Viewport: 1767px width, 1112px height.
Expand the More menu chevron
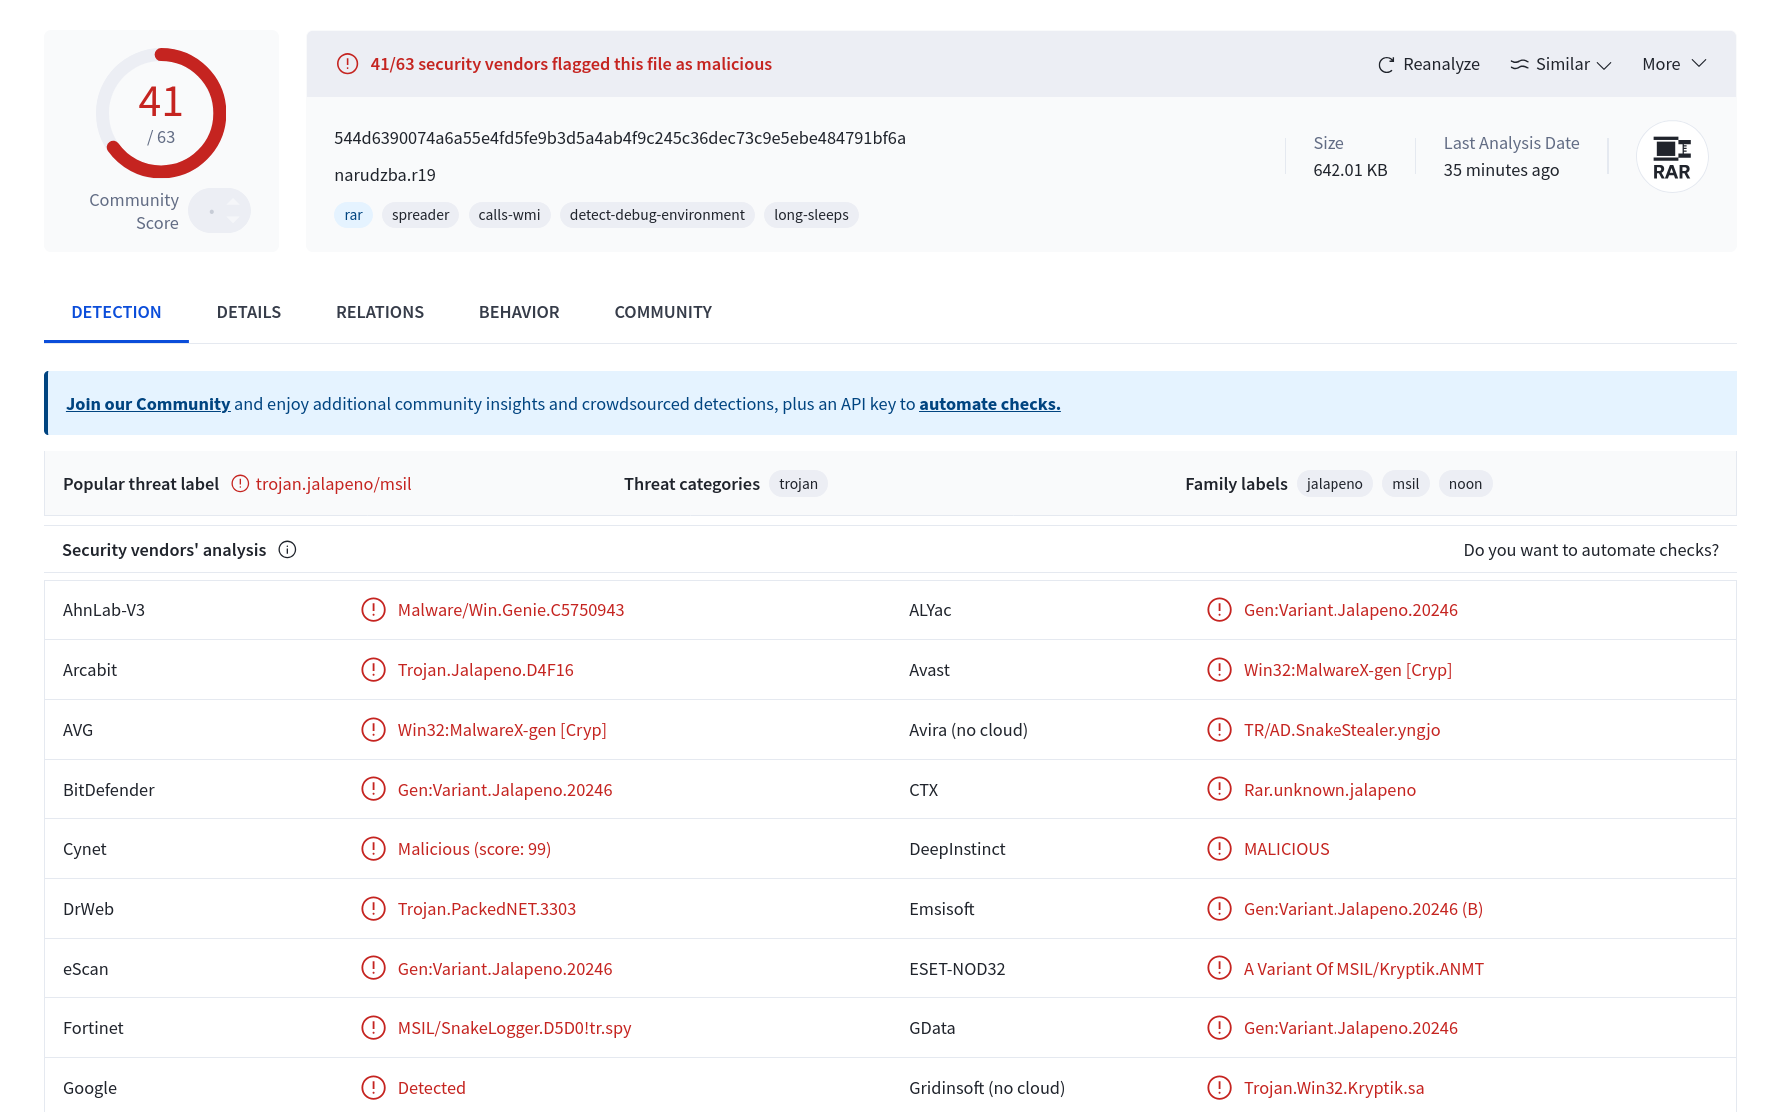1699,63
